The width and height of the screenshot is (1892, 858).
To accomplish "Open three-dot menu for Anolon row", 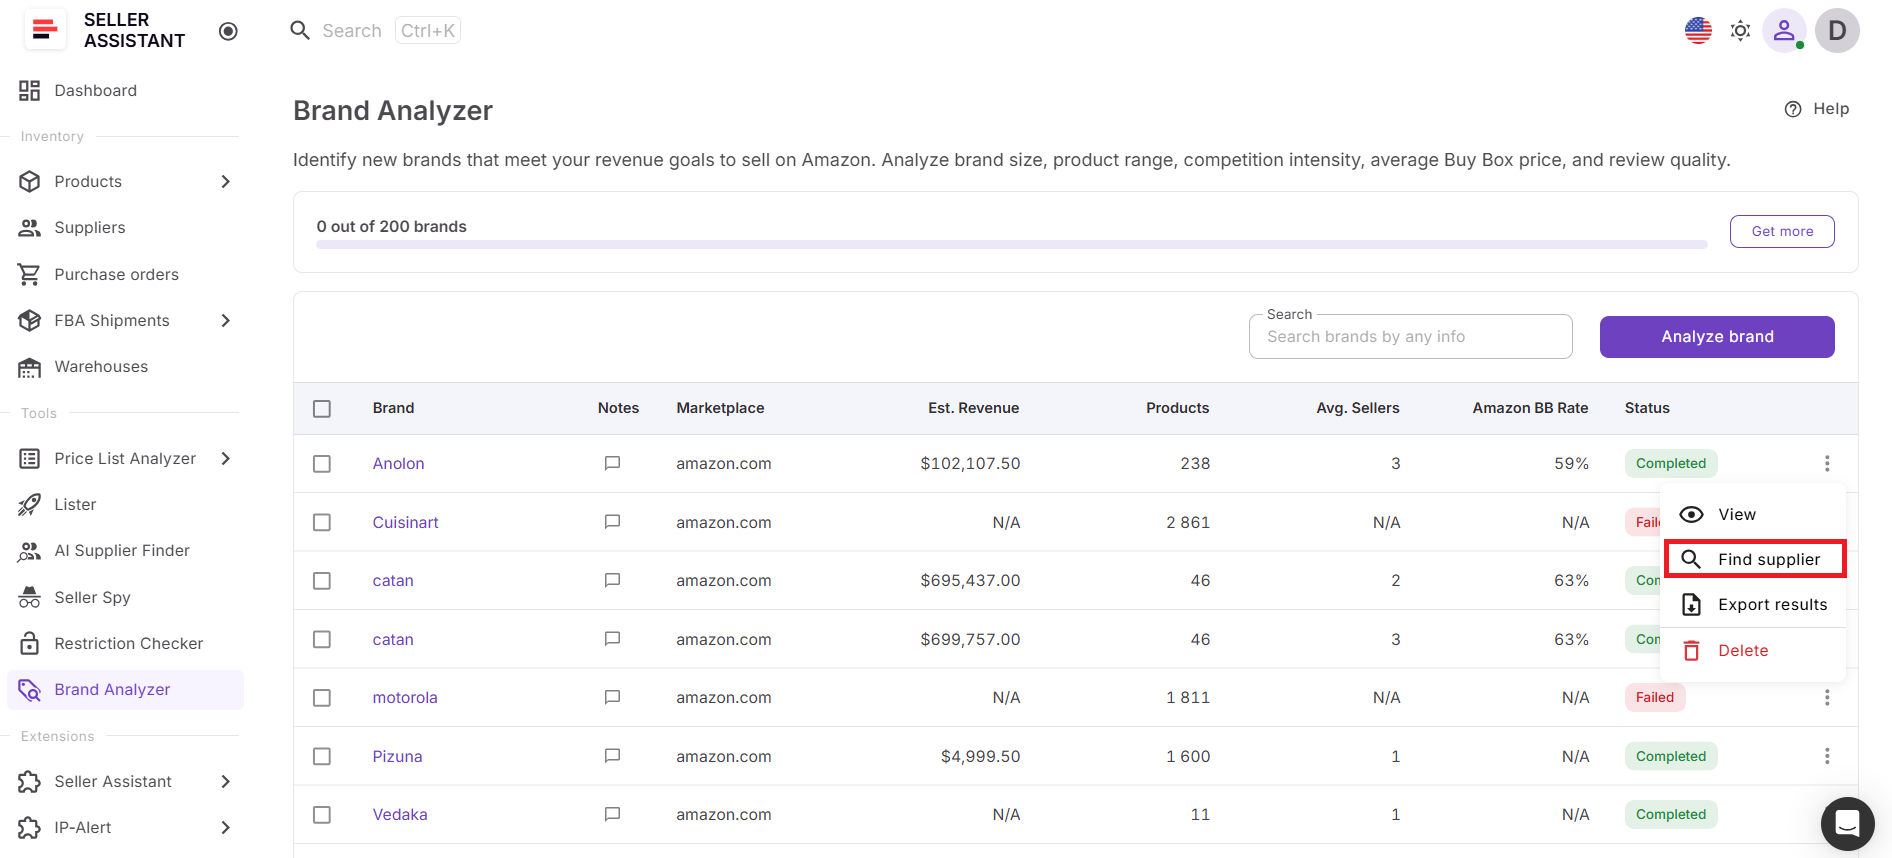I will click(x=1826, y=463).
